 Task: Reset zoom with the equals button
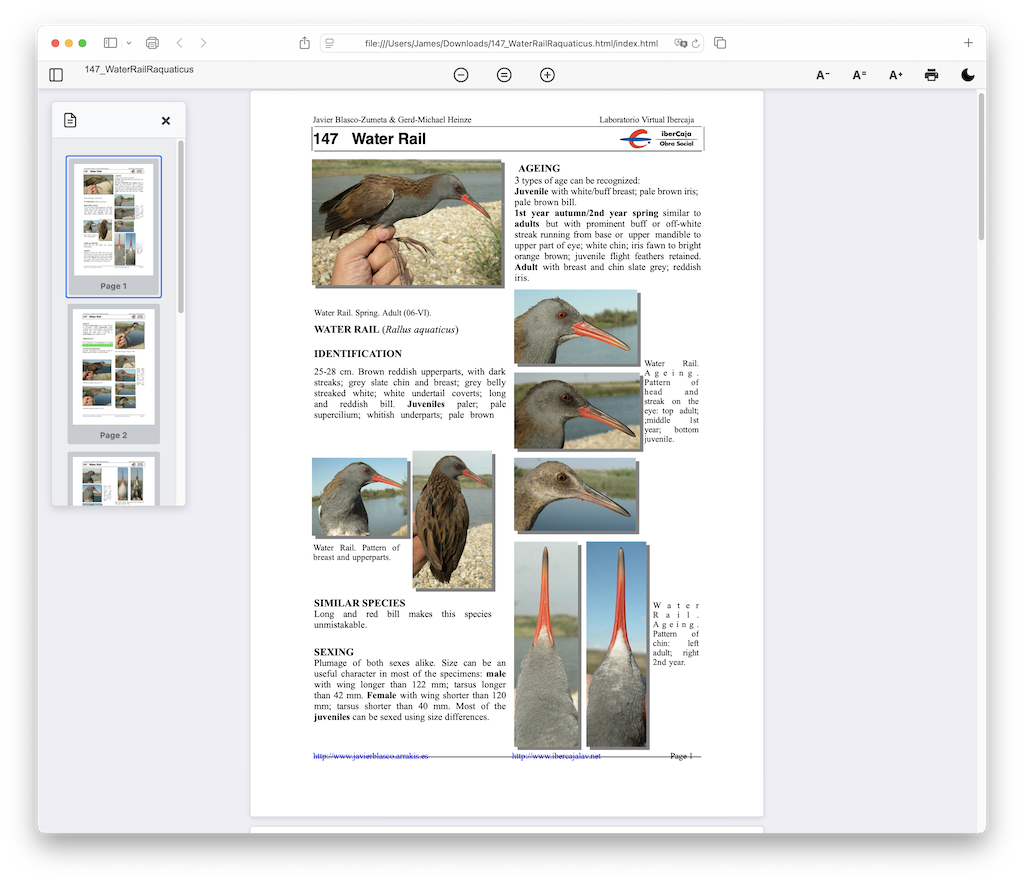click(504, 75)
